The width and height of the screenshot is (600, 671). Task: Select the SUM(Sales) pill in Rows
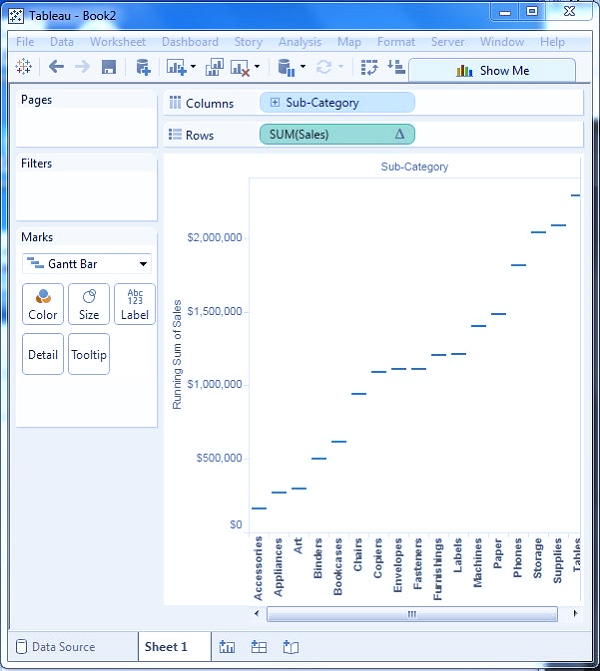tap(337, 134)
